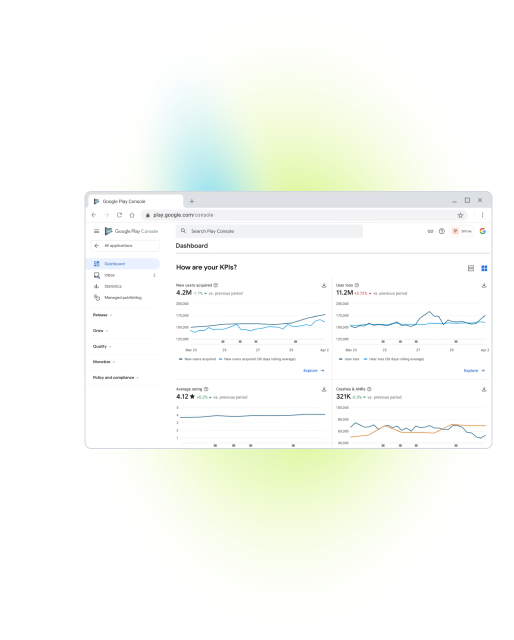
Task: Go back to All applications
Action: (x=125, y=246)
